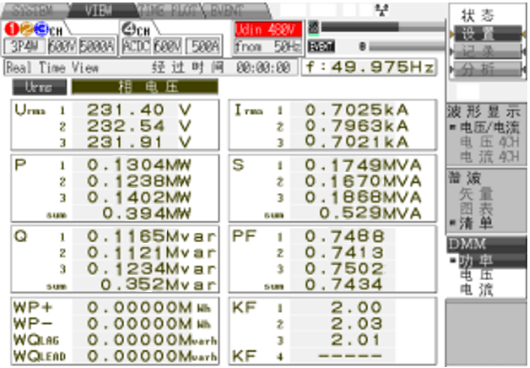Click the fnom 50Hz setting
Image resolution: width=530 pixels, height=368 pixels.
[x=268, y=46]
